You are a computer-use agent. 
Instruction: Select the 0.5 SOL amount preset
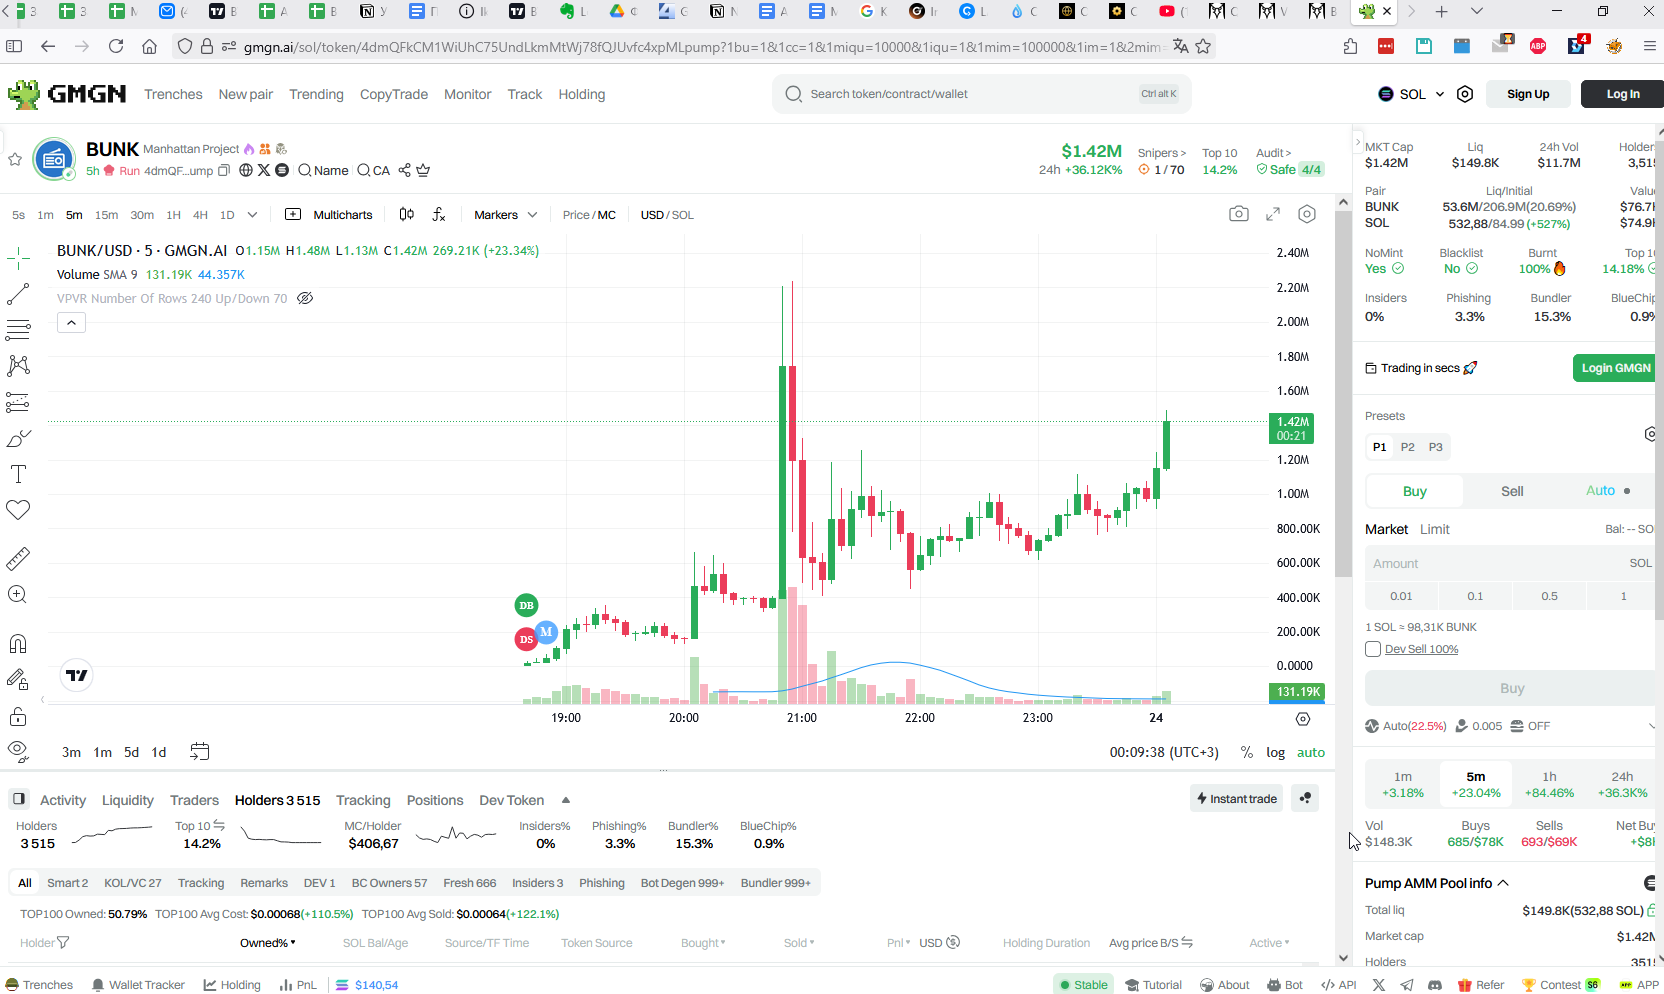pos(1549,596)
